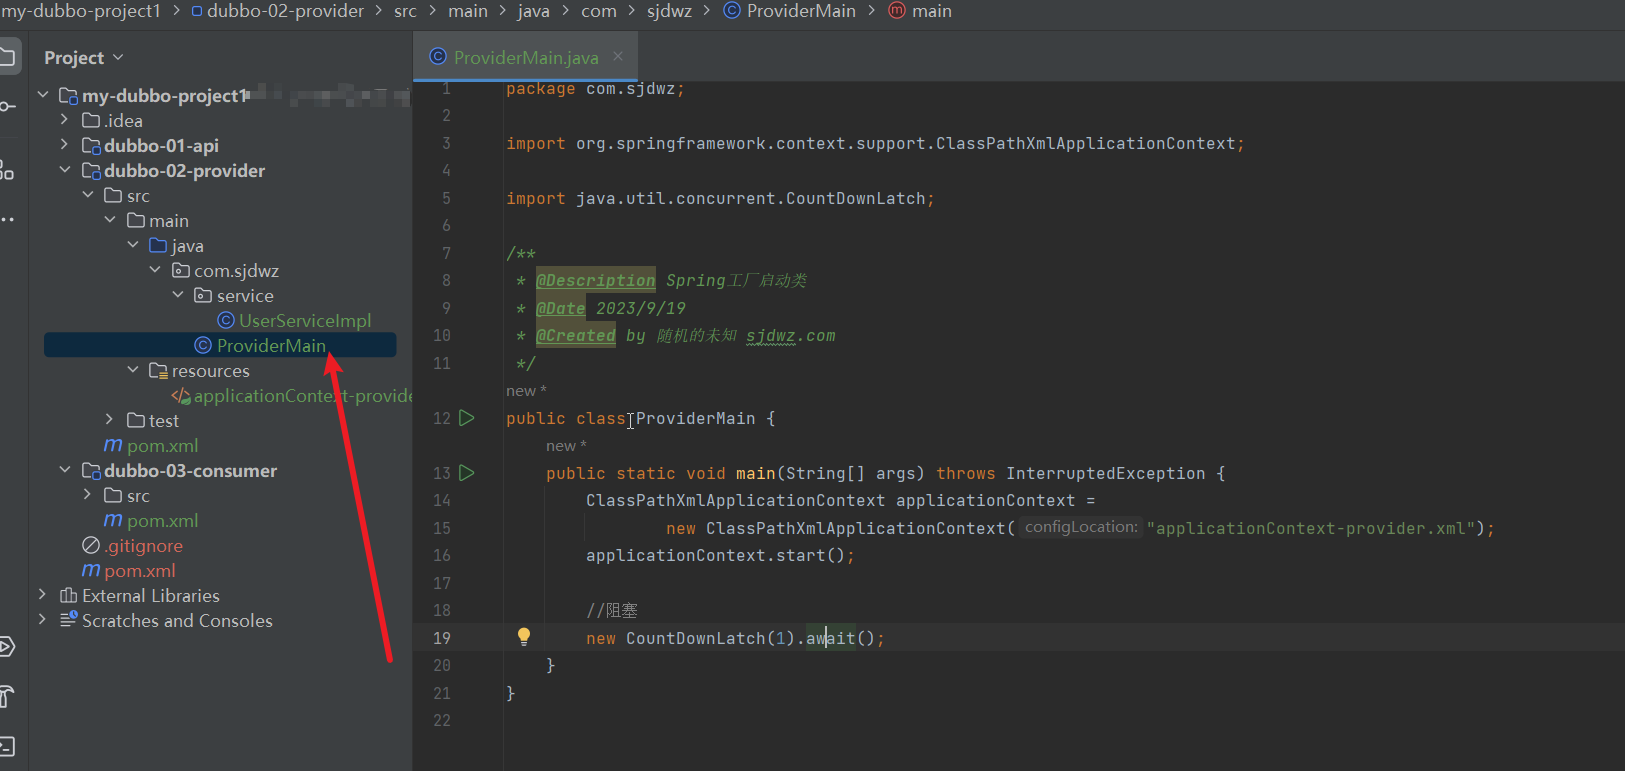Click "applicationContext-provider.xml" string literal in code
The image size is (1625, 771).
point(1311,528)
